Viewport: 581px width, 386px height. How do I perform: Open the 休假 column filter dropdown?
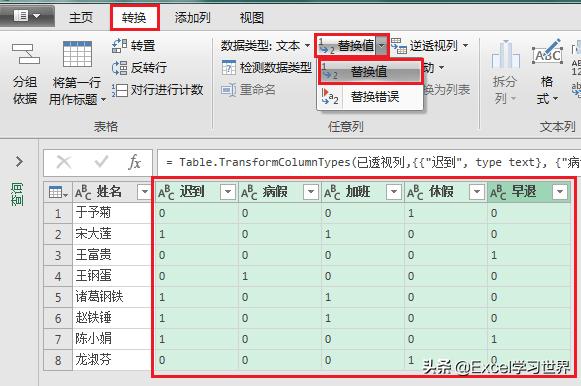click(477, 192)
